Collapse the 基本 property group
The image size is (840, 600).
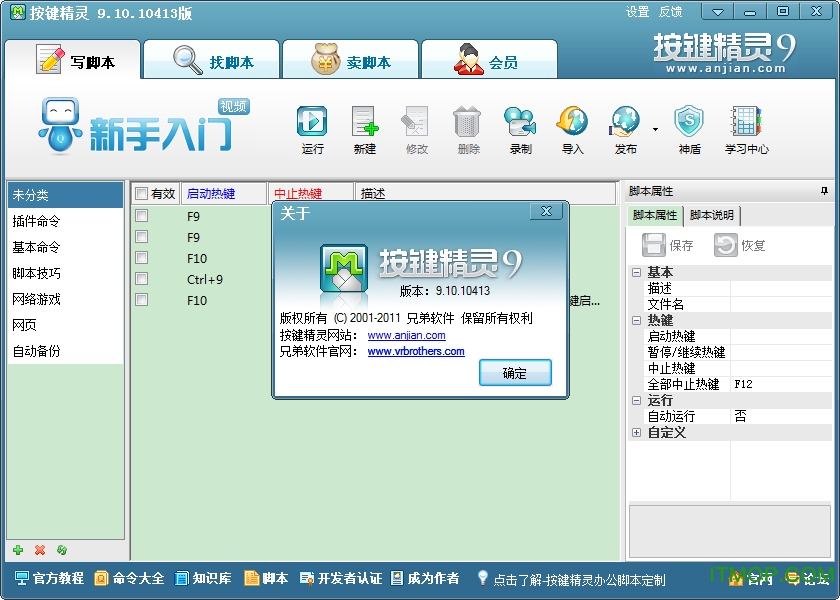point(636,272)
